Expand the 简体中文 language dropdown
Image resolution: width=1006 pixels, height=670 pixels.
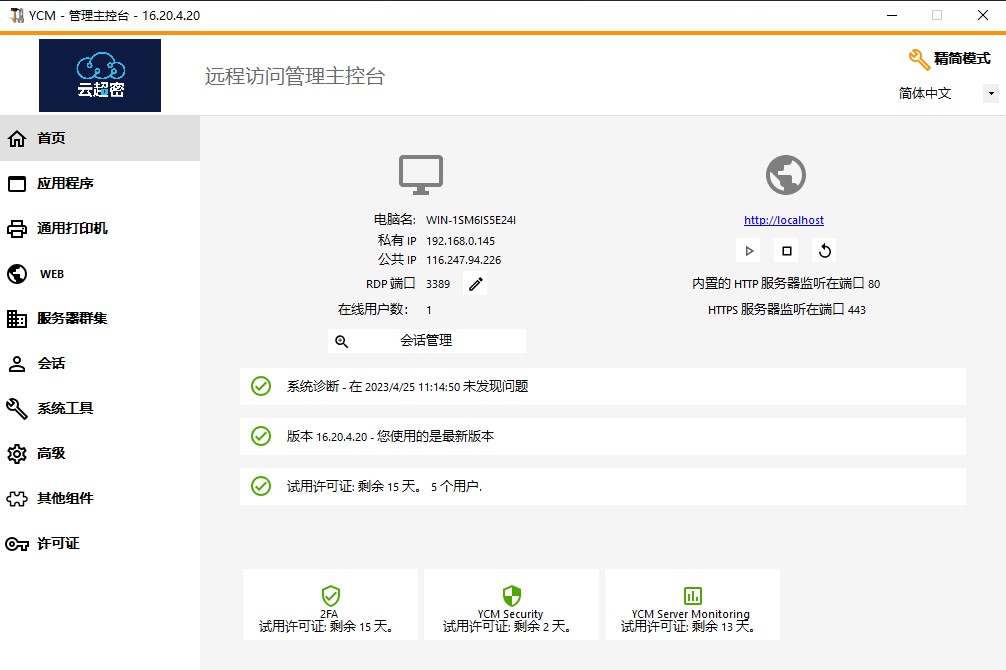(991, 94)
